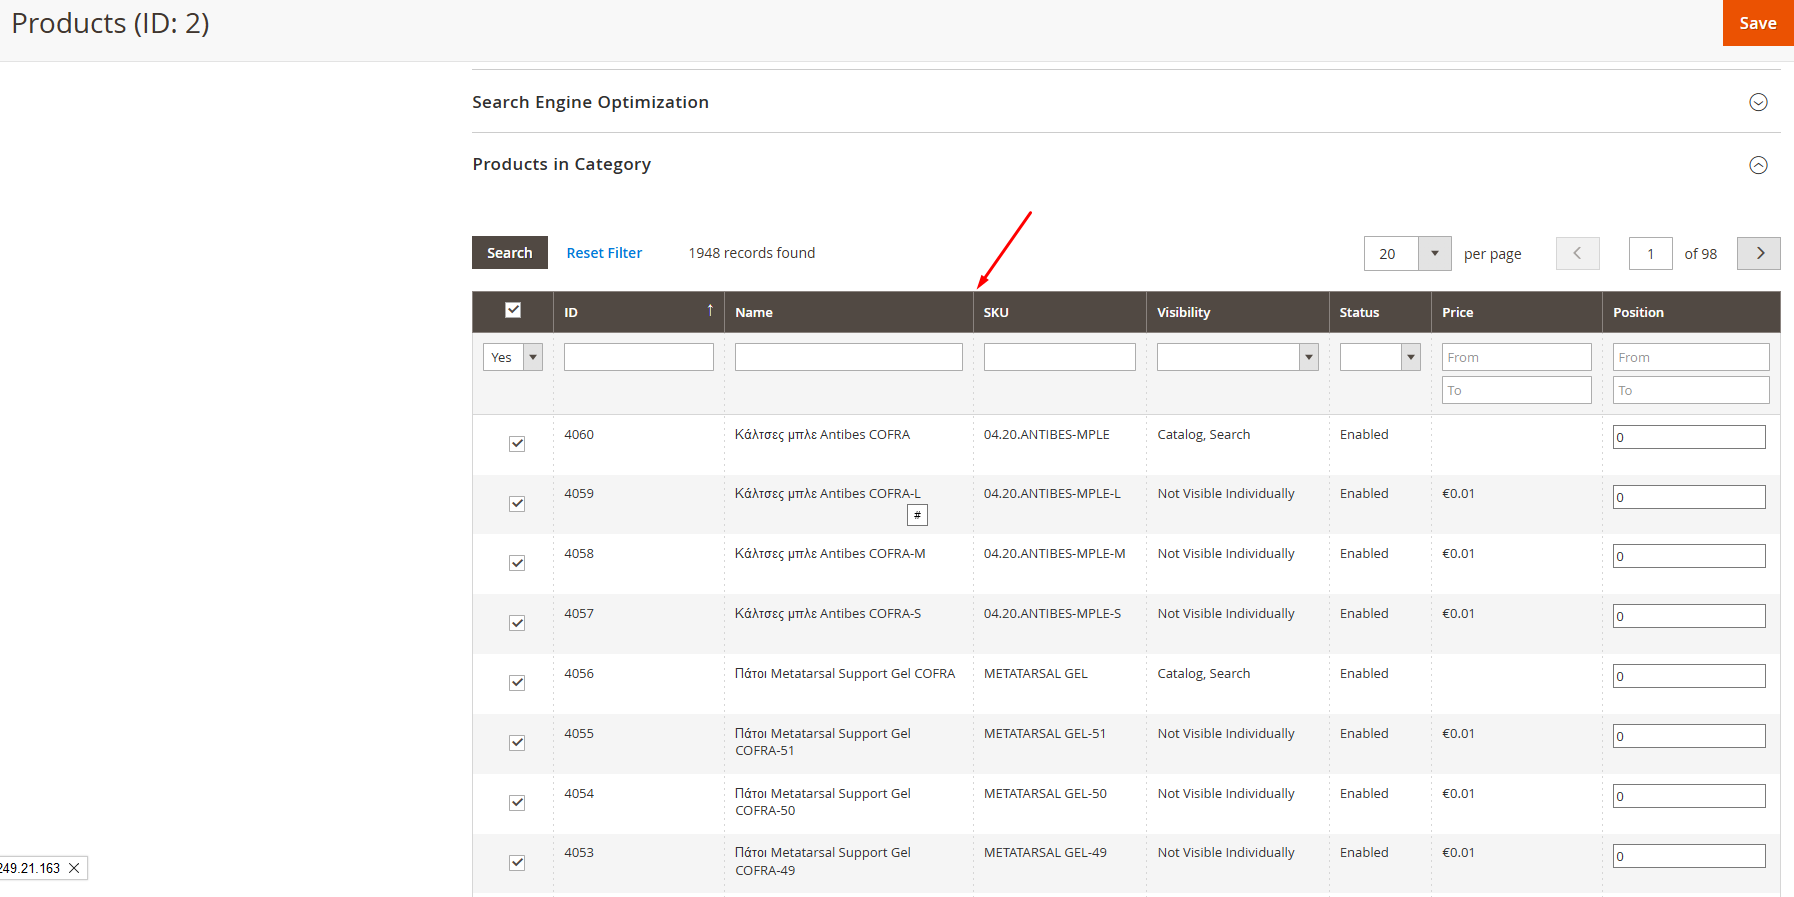Uncheck product 4054 checkbox
This screenshot has height=897, width=1794.
click(517, 803)
